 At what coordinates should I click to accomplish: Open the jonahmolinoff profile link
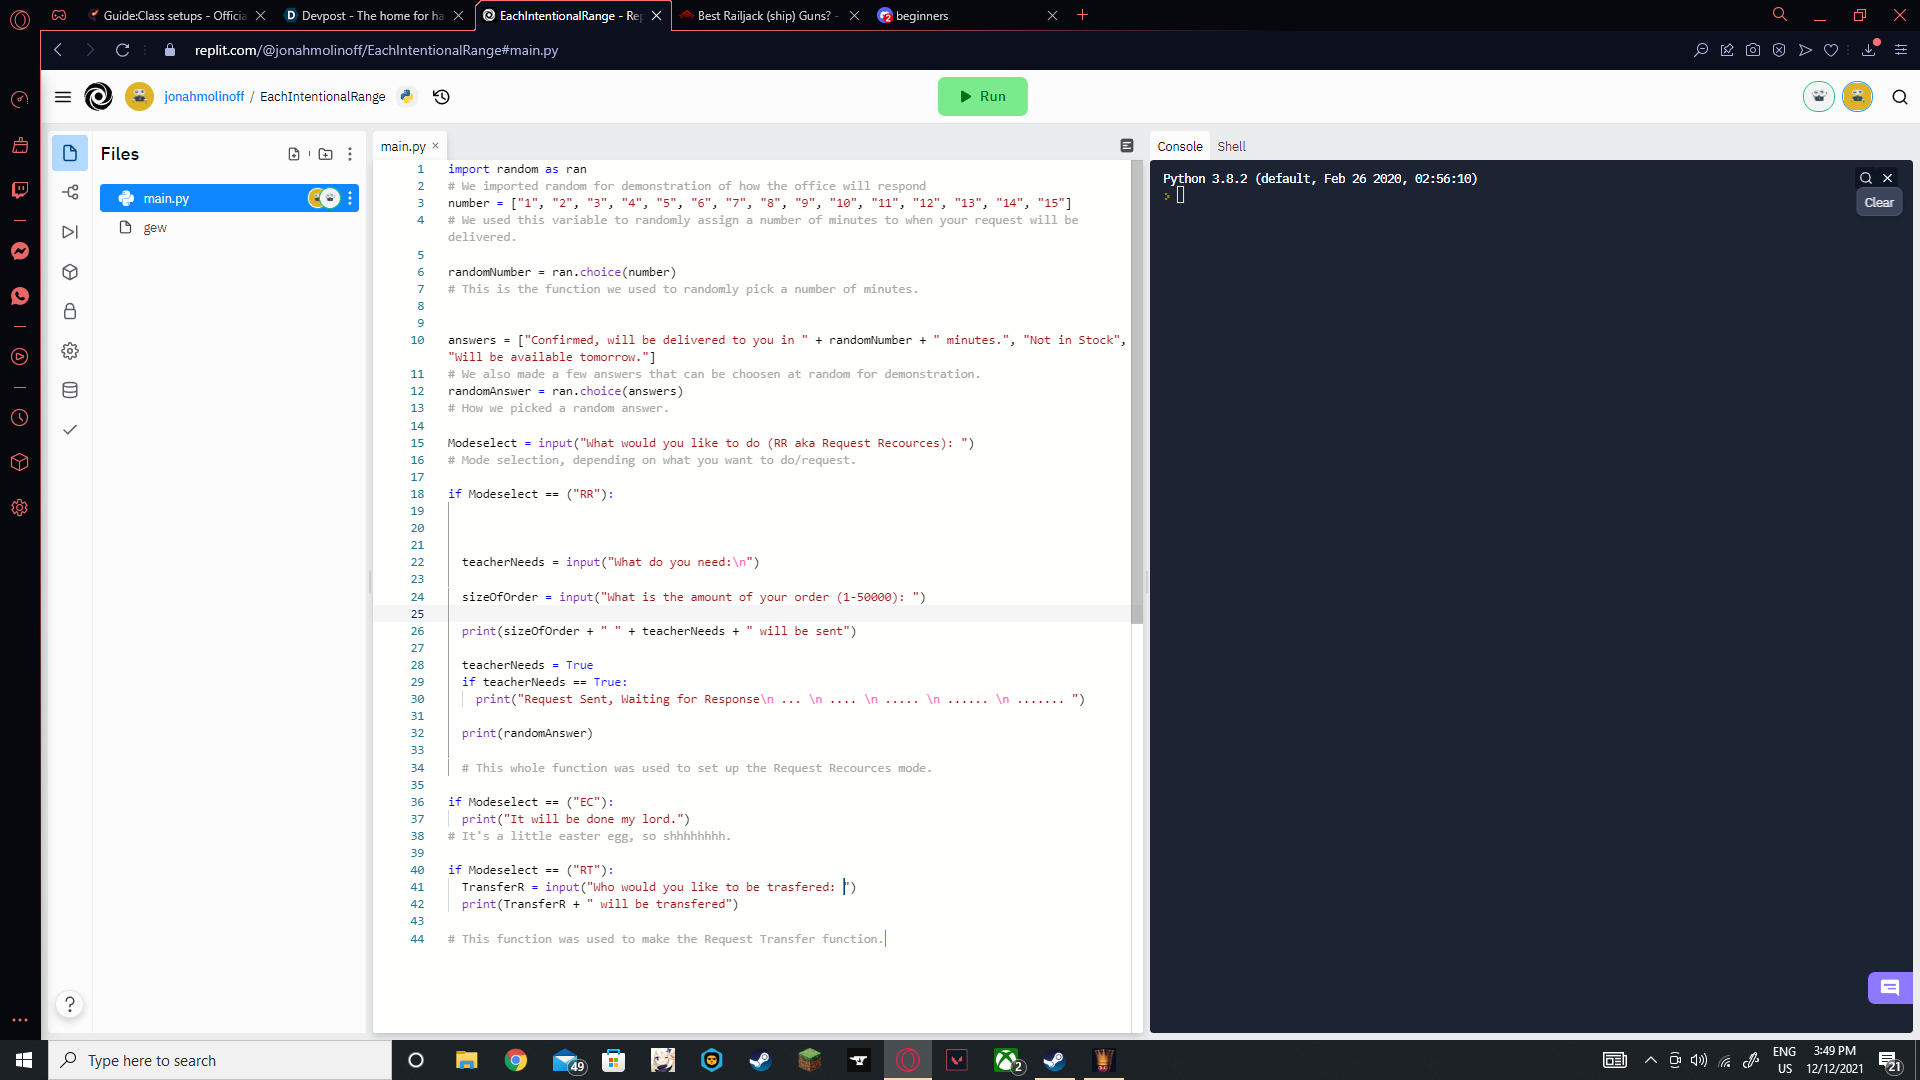(204, 97)
